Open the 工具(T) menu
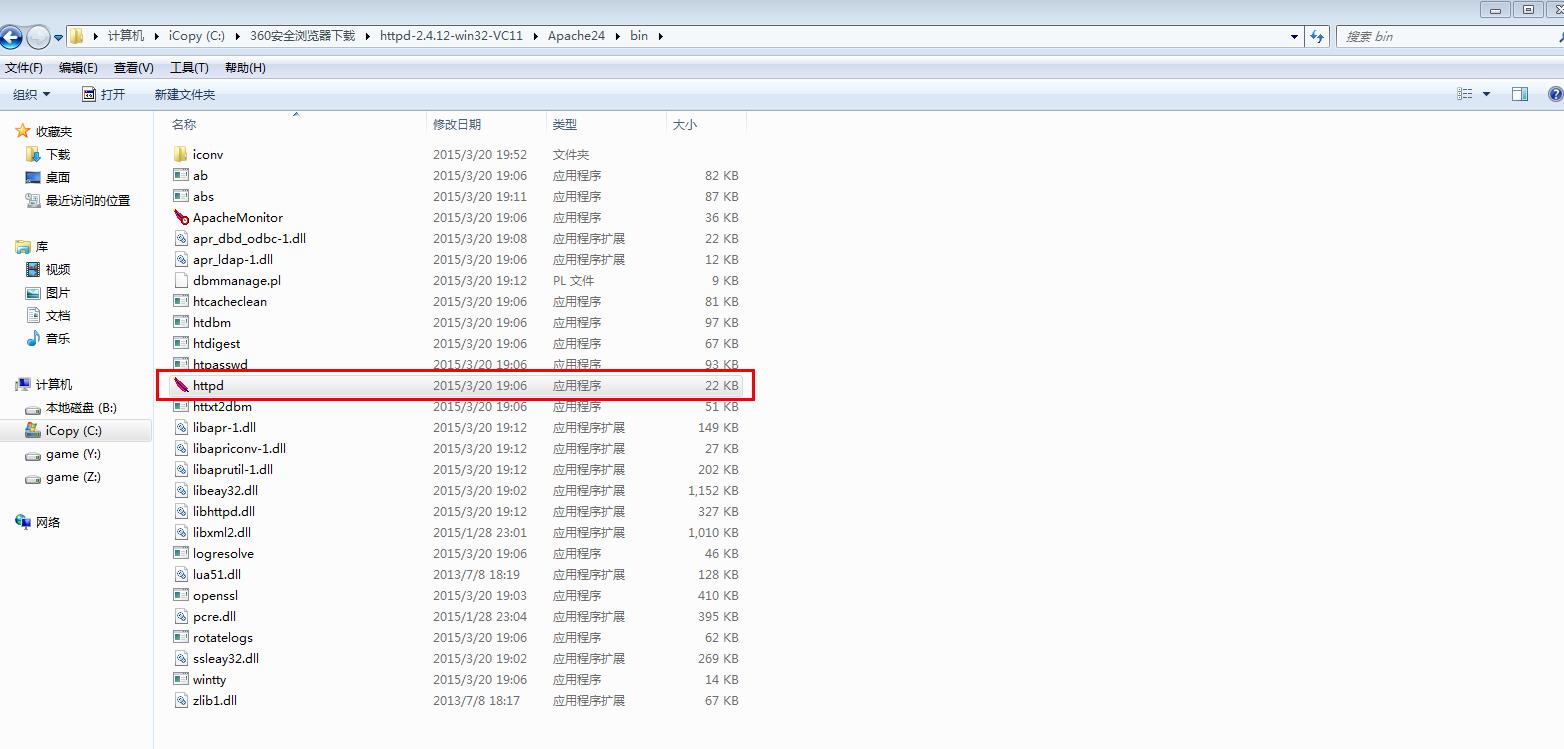1564x749 pixels. 189,68
